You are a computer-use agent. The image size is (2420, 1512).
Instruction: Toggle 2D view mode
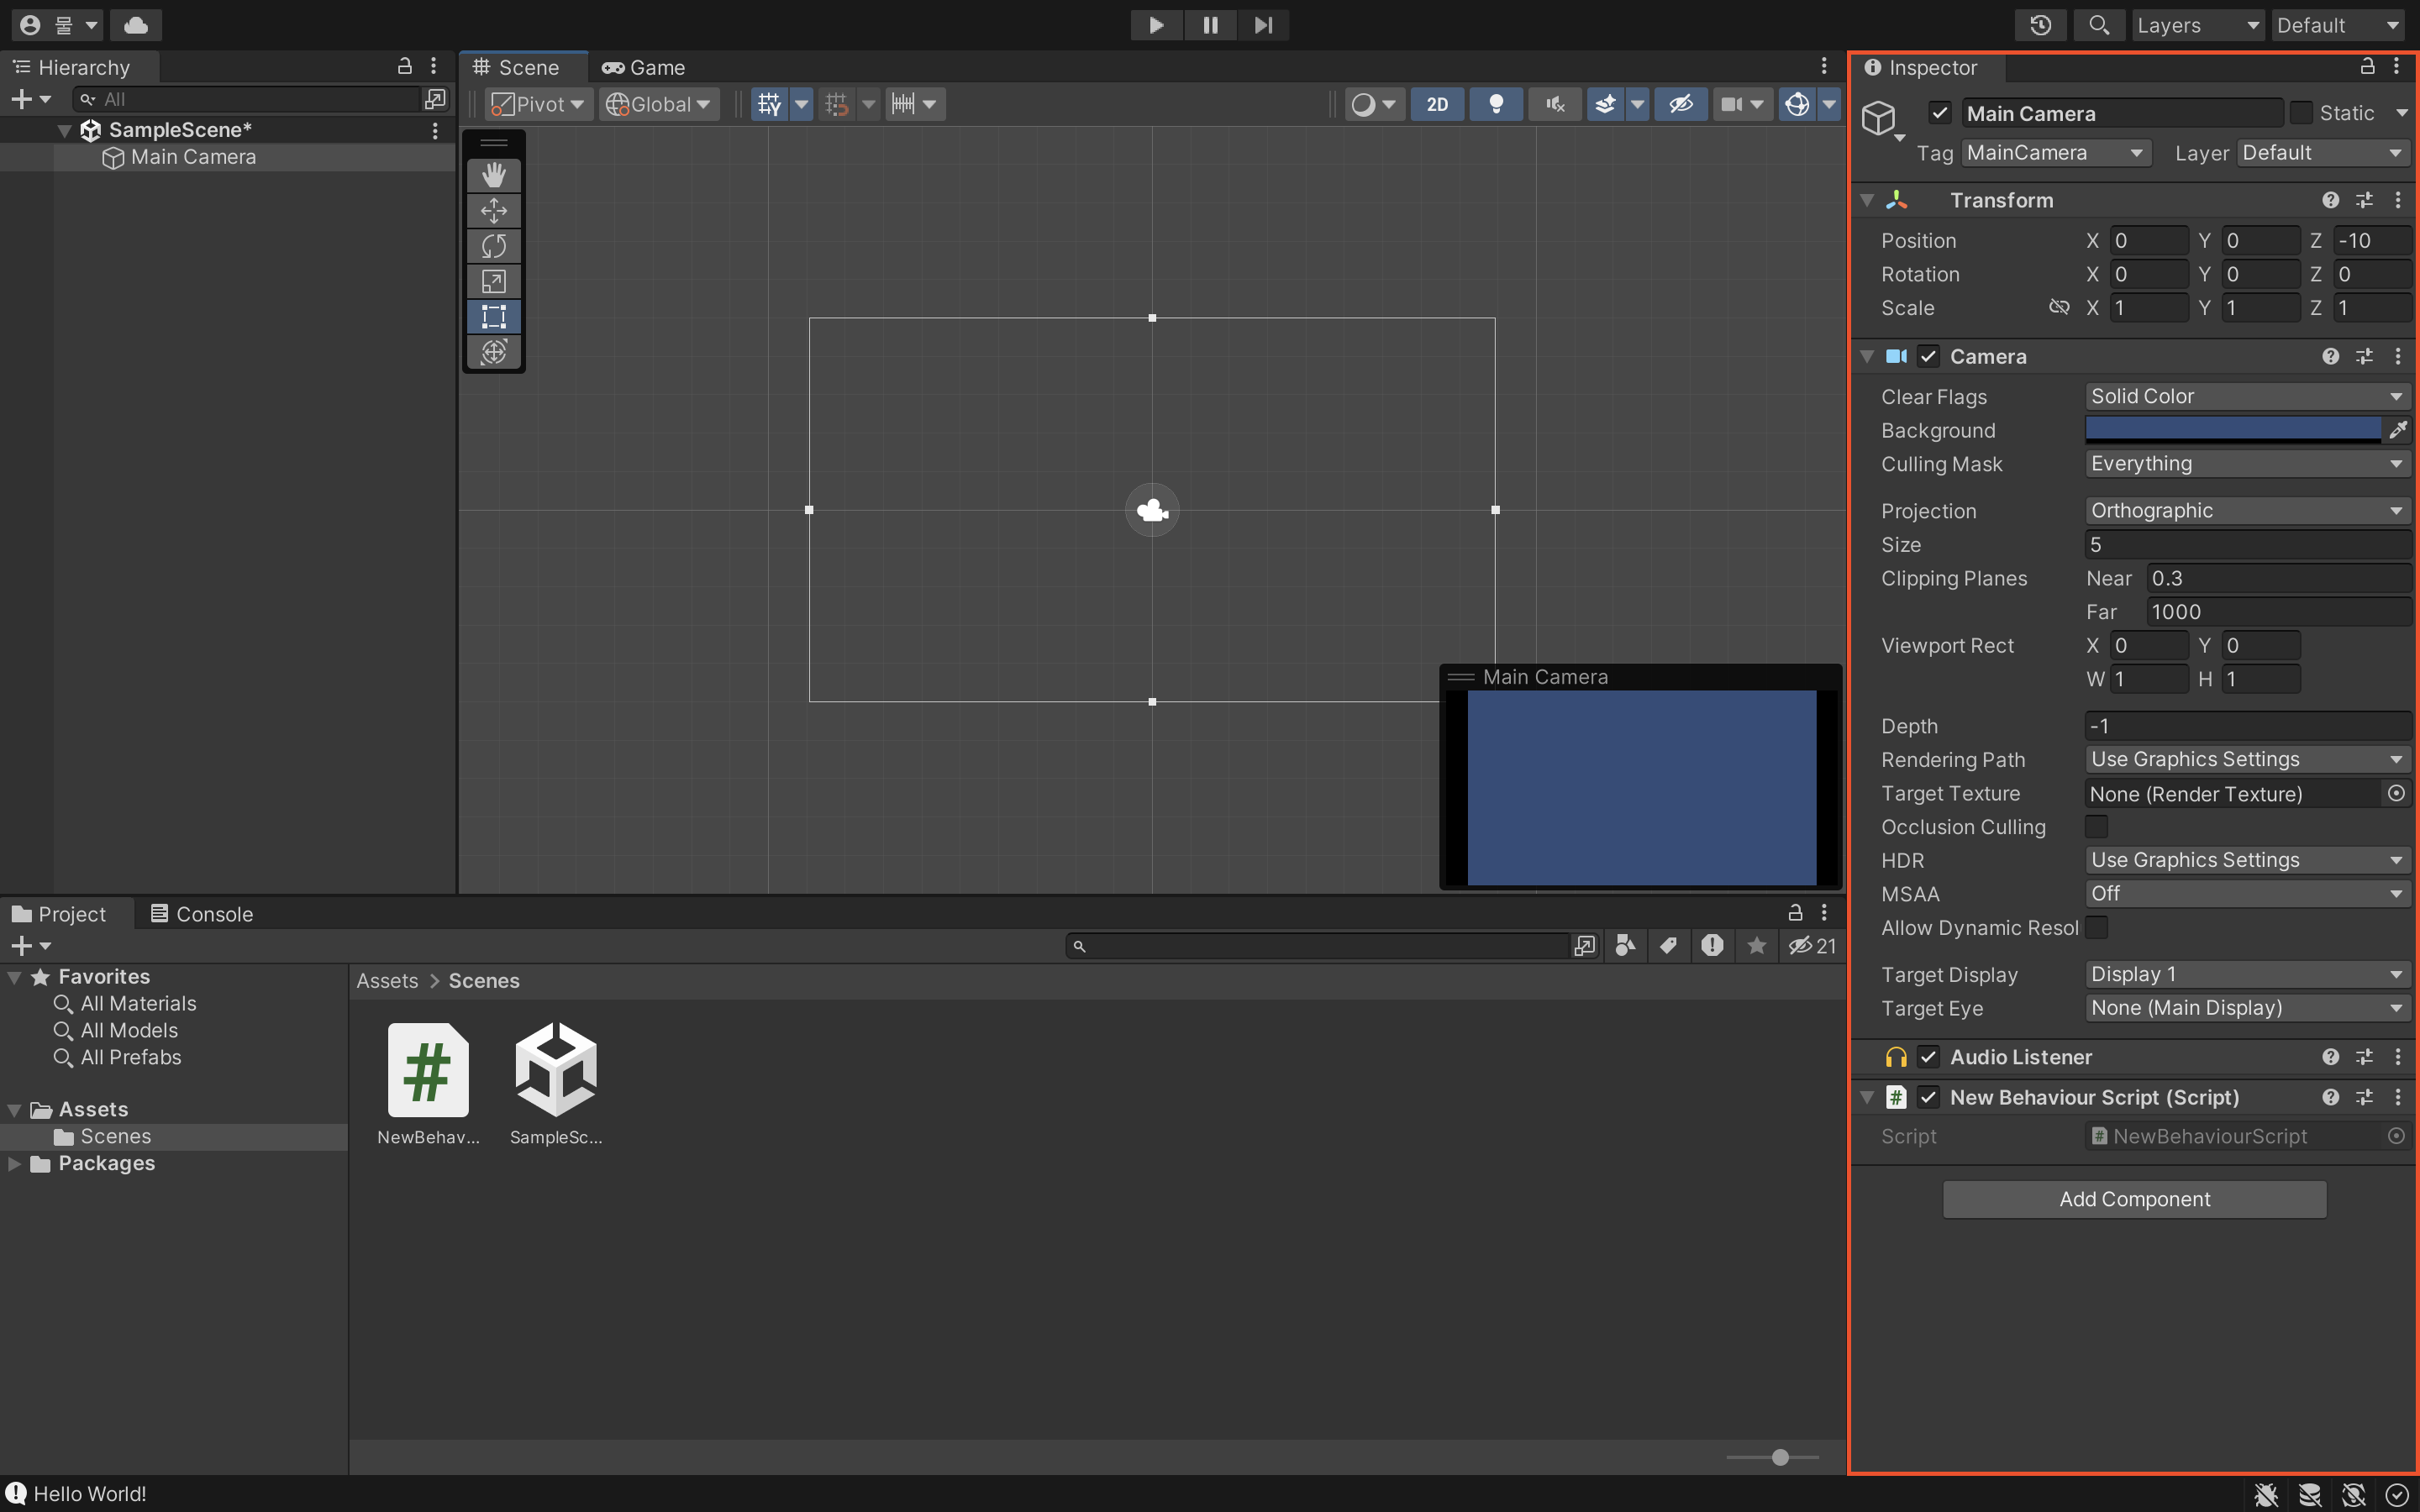coord(1437,104)
